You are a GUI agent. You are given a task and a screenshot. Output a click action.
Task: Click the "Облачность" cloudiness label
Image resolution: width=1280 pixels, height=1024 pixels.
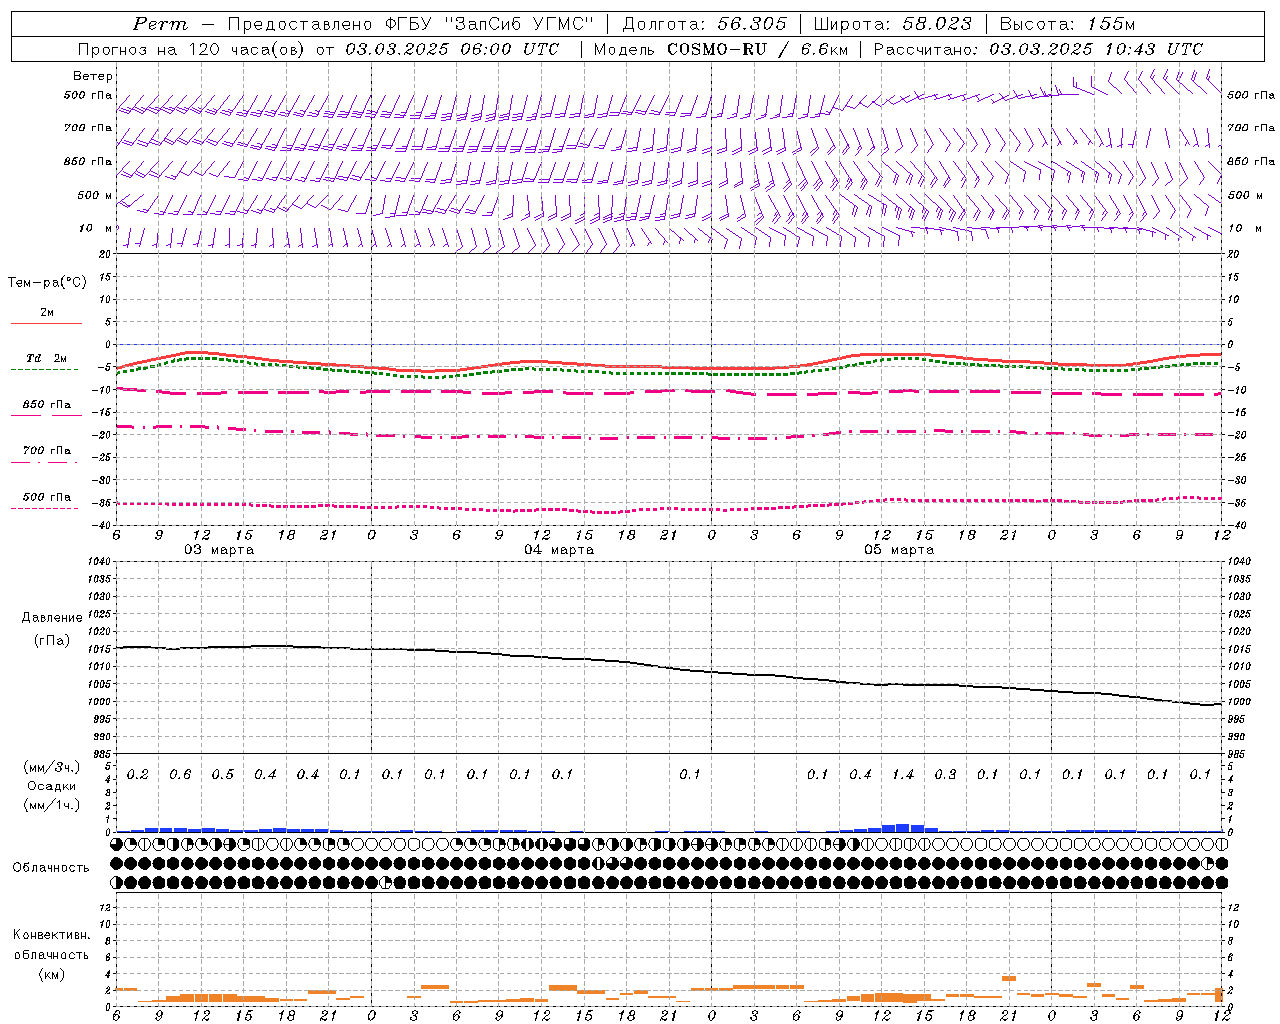51,868
